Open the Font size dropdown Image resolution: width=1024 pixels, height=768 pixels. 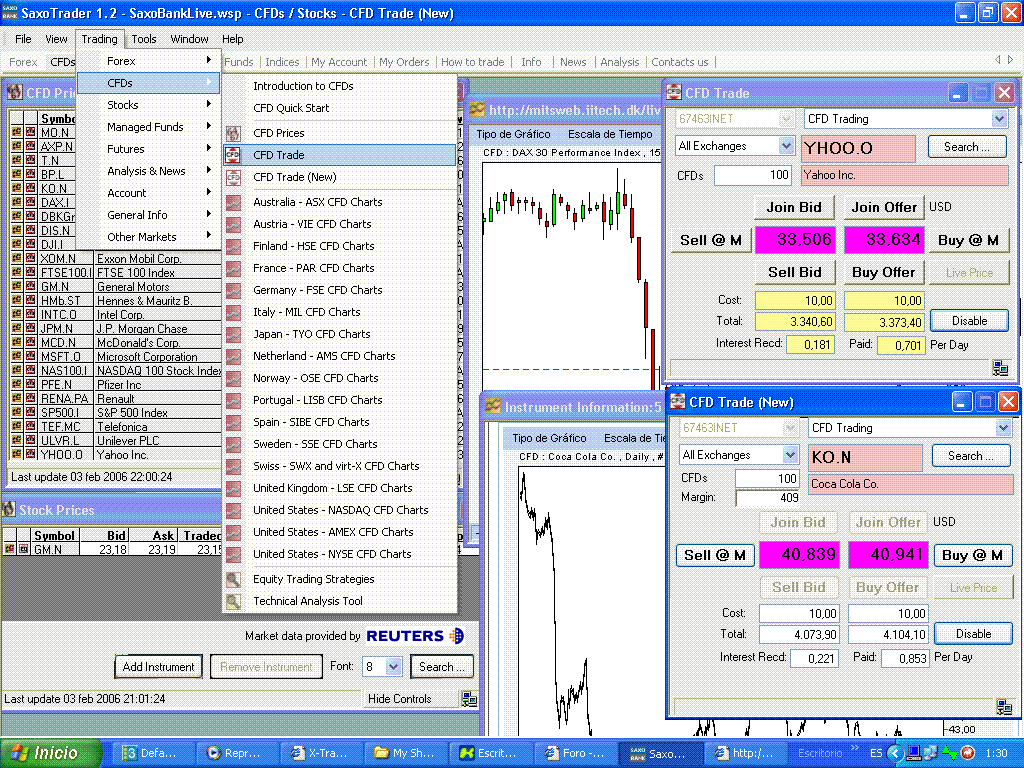coord(393,667)
